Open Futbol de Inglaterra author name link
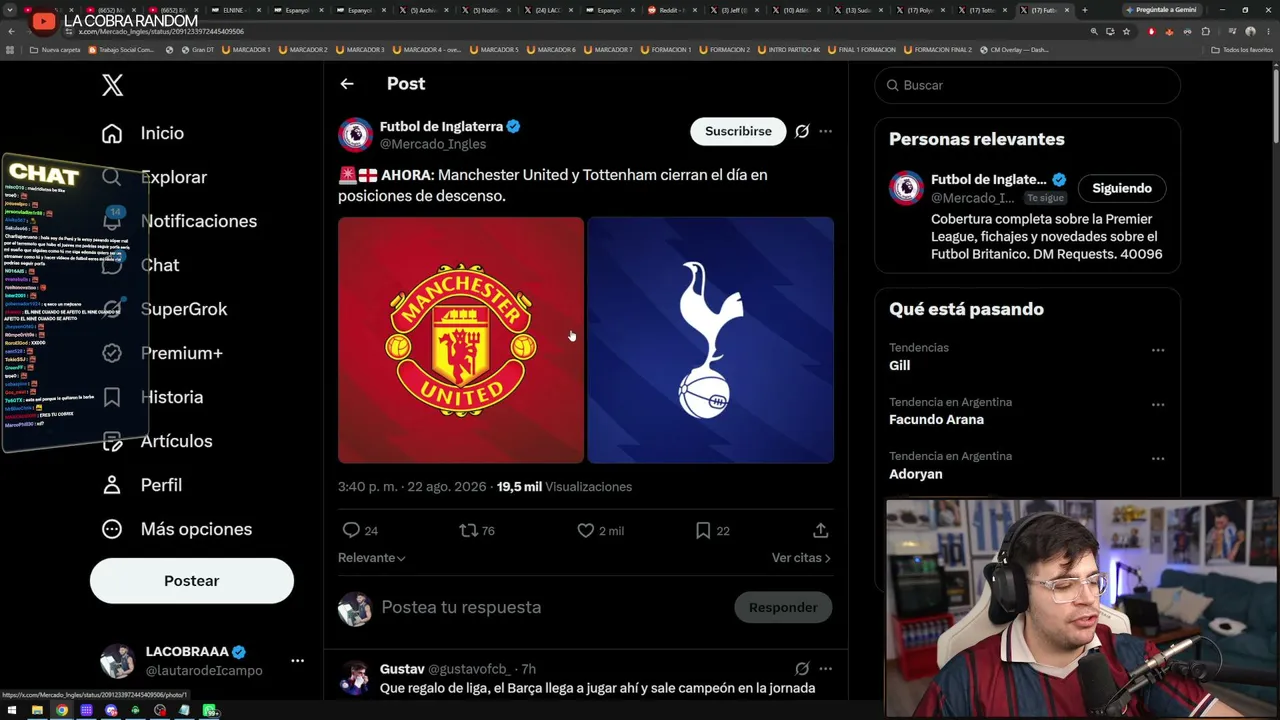Screen dimensions: 1280x720 pos(441,127)
